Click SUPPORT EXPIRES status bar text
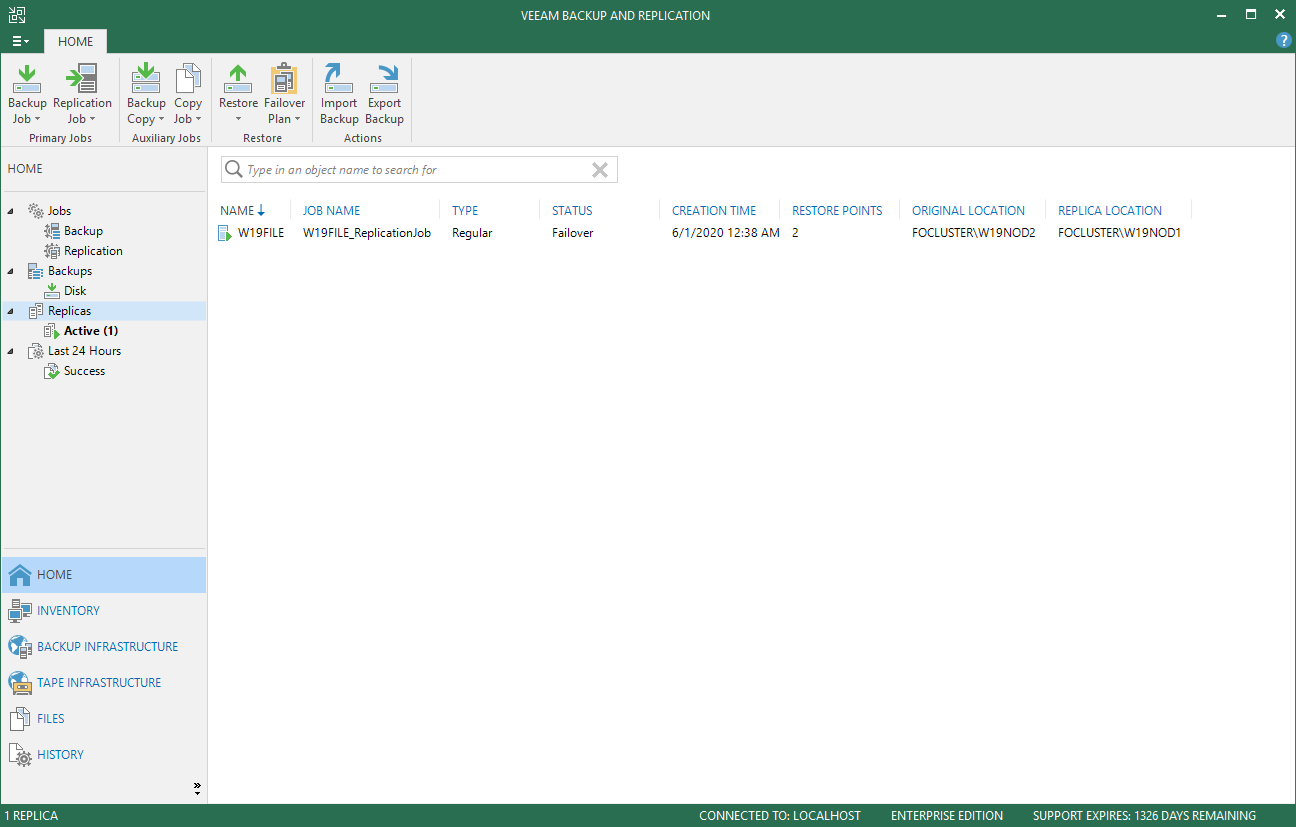 tap(1144, 816)
